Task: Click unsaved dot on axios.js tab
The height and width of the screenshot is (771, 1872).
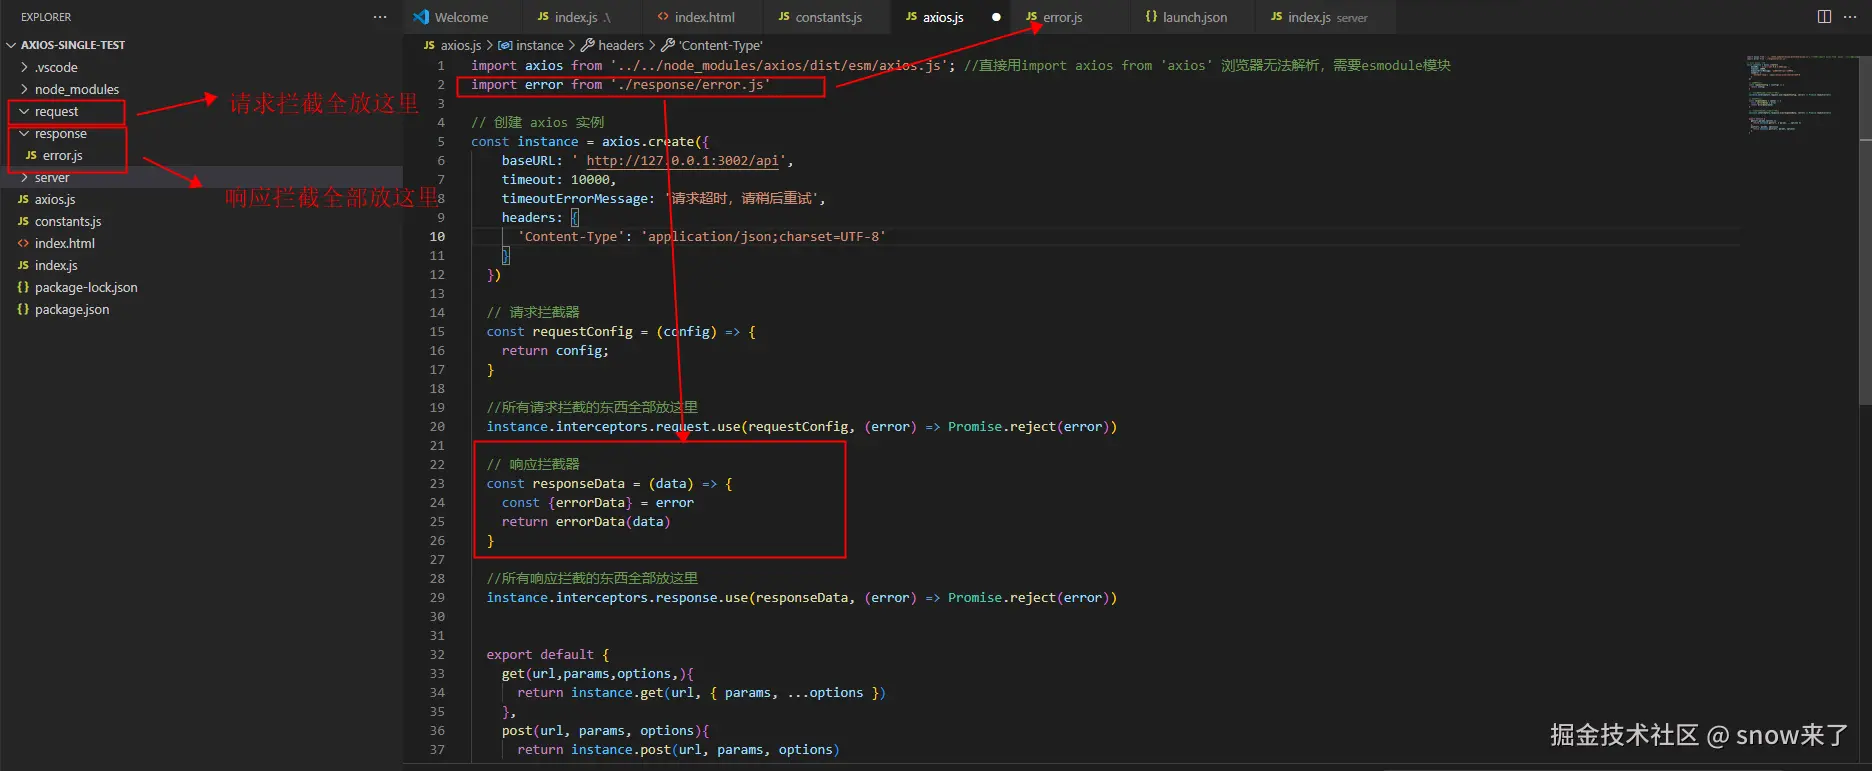Action: 996,17
